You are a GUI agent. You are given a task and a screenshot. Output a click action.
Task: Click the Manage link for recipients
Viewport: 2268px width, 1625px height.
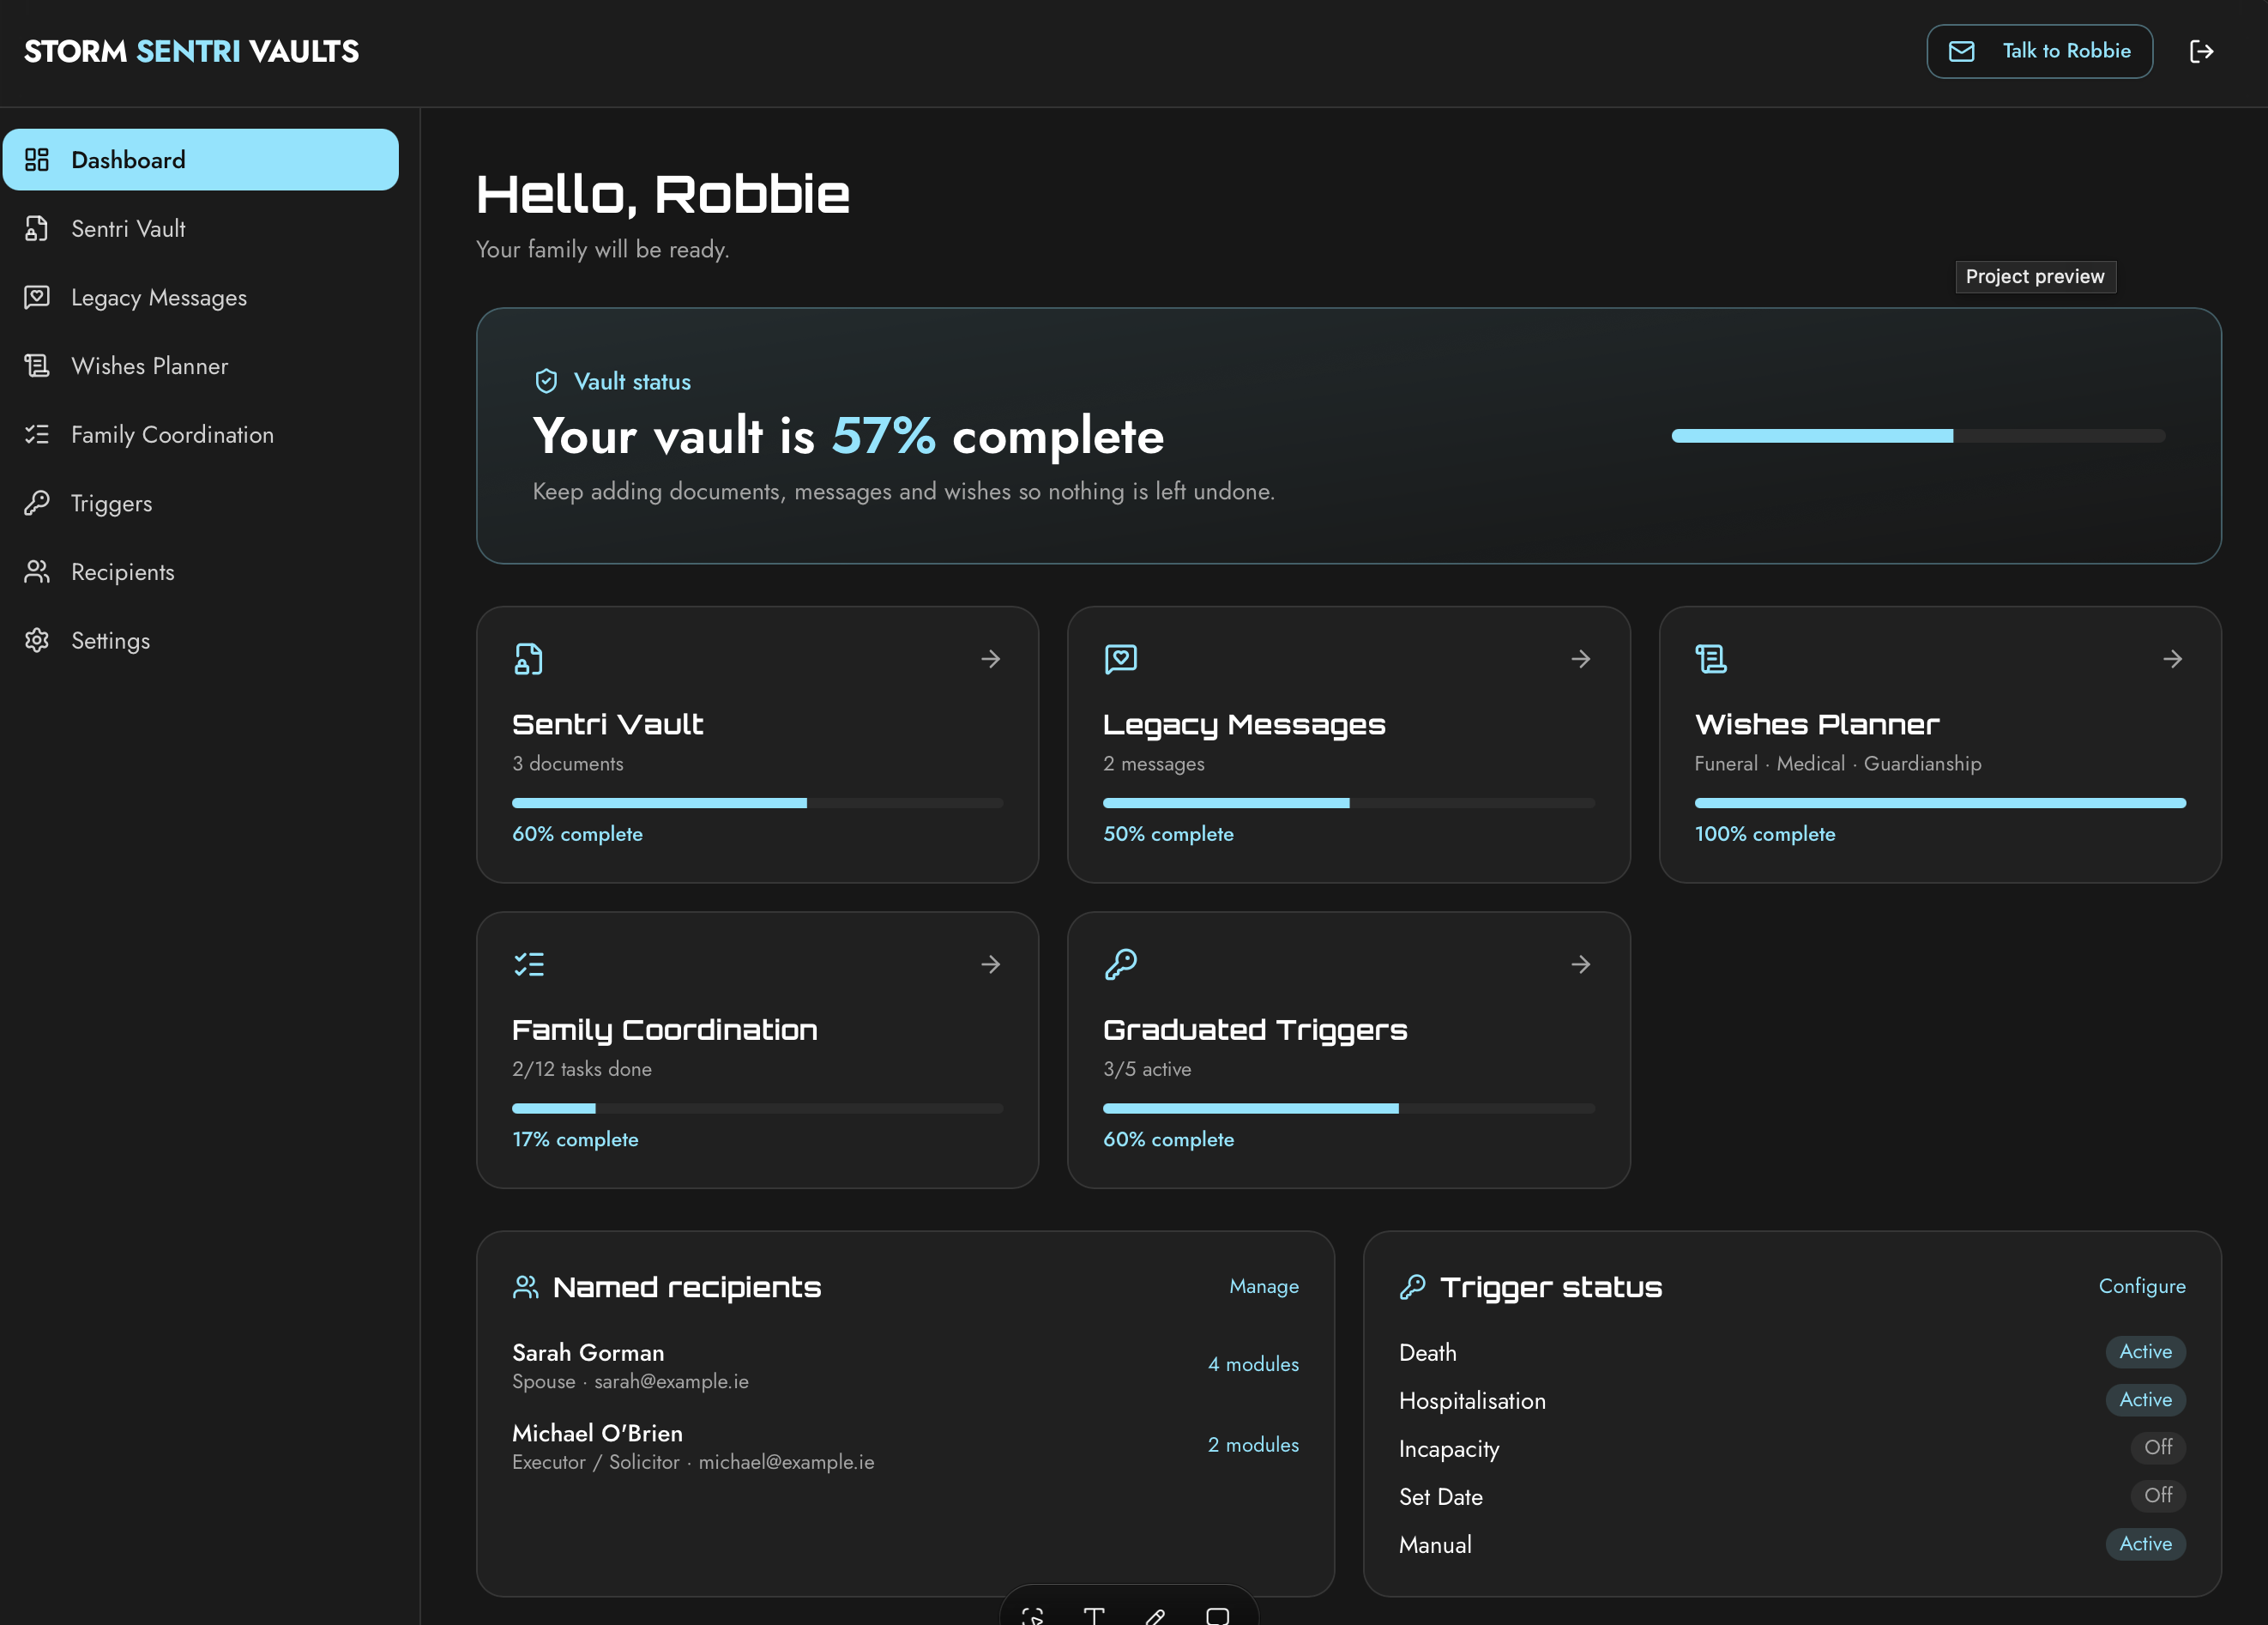pos(1264,1287)
